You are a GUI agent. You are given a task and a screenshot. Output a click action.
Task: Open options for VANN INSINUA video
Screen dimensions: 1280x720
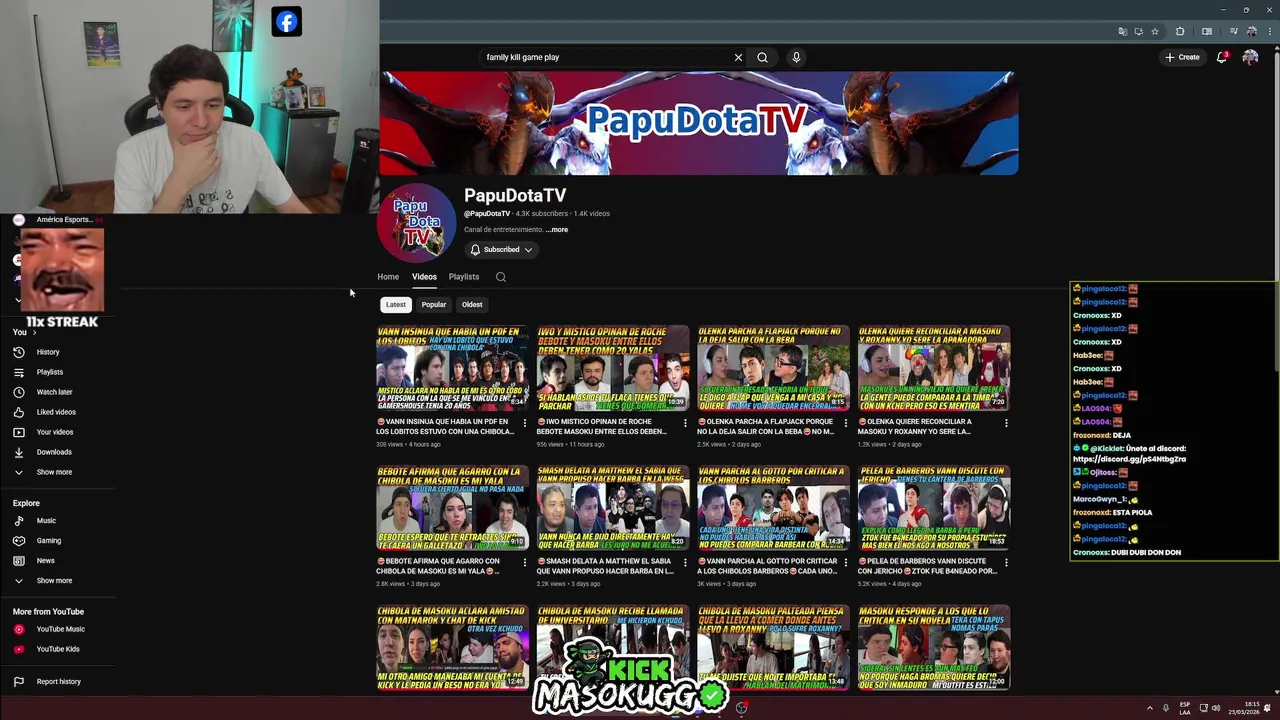pos(524,423)
